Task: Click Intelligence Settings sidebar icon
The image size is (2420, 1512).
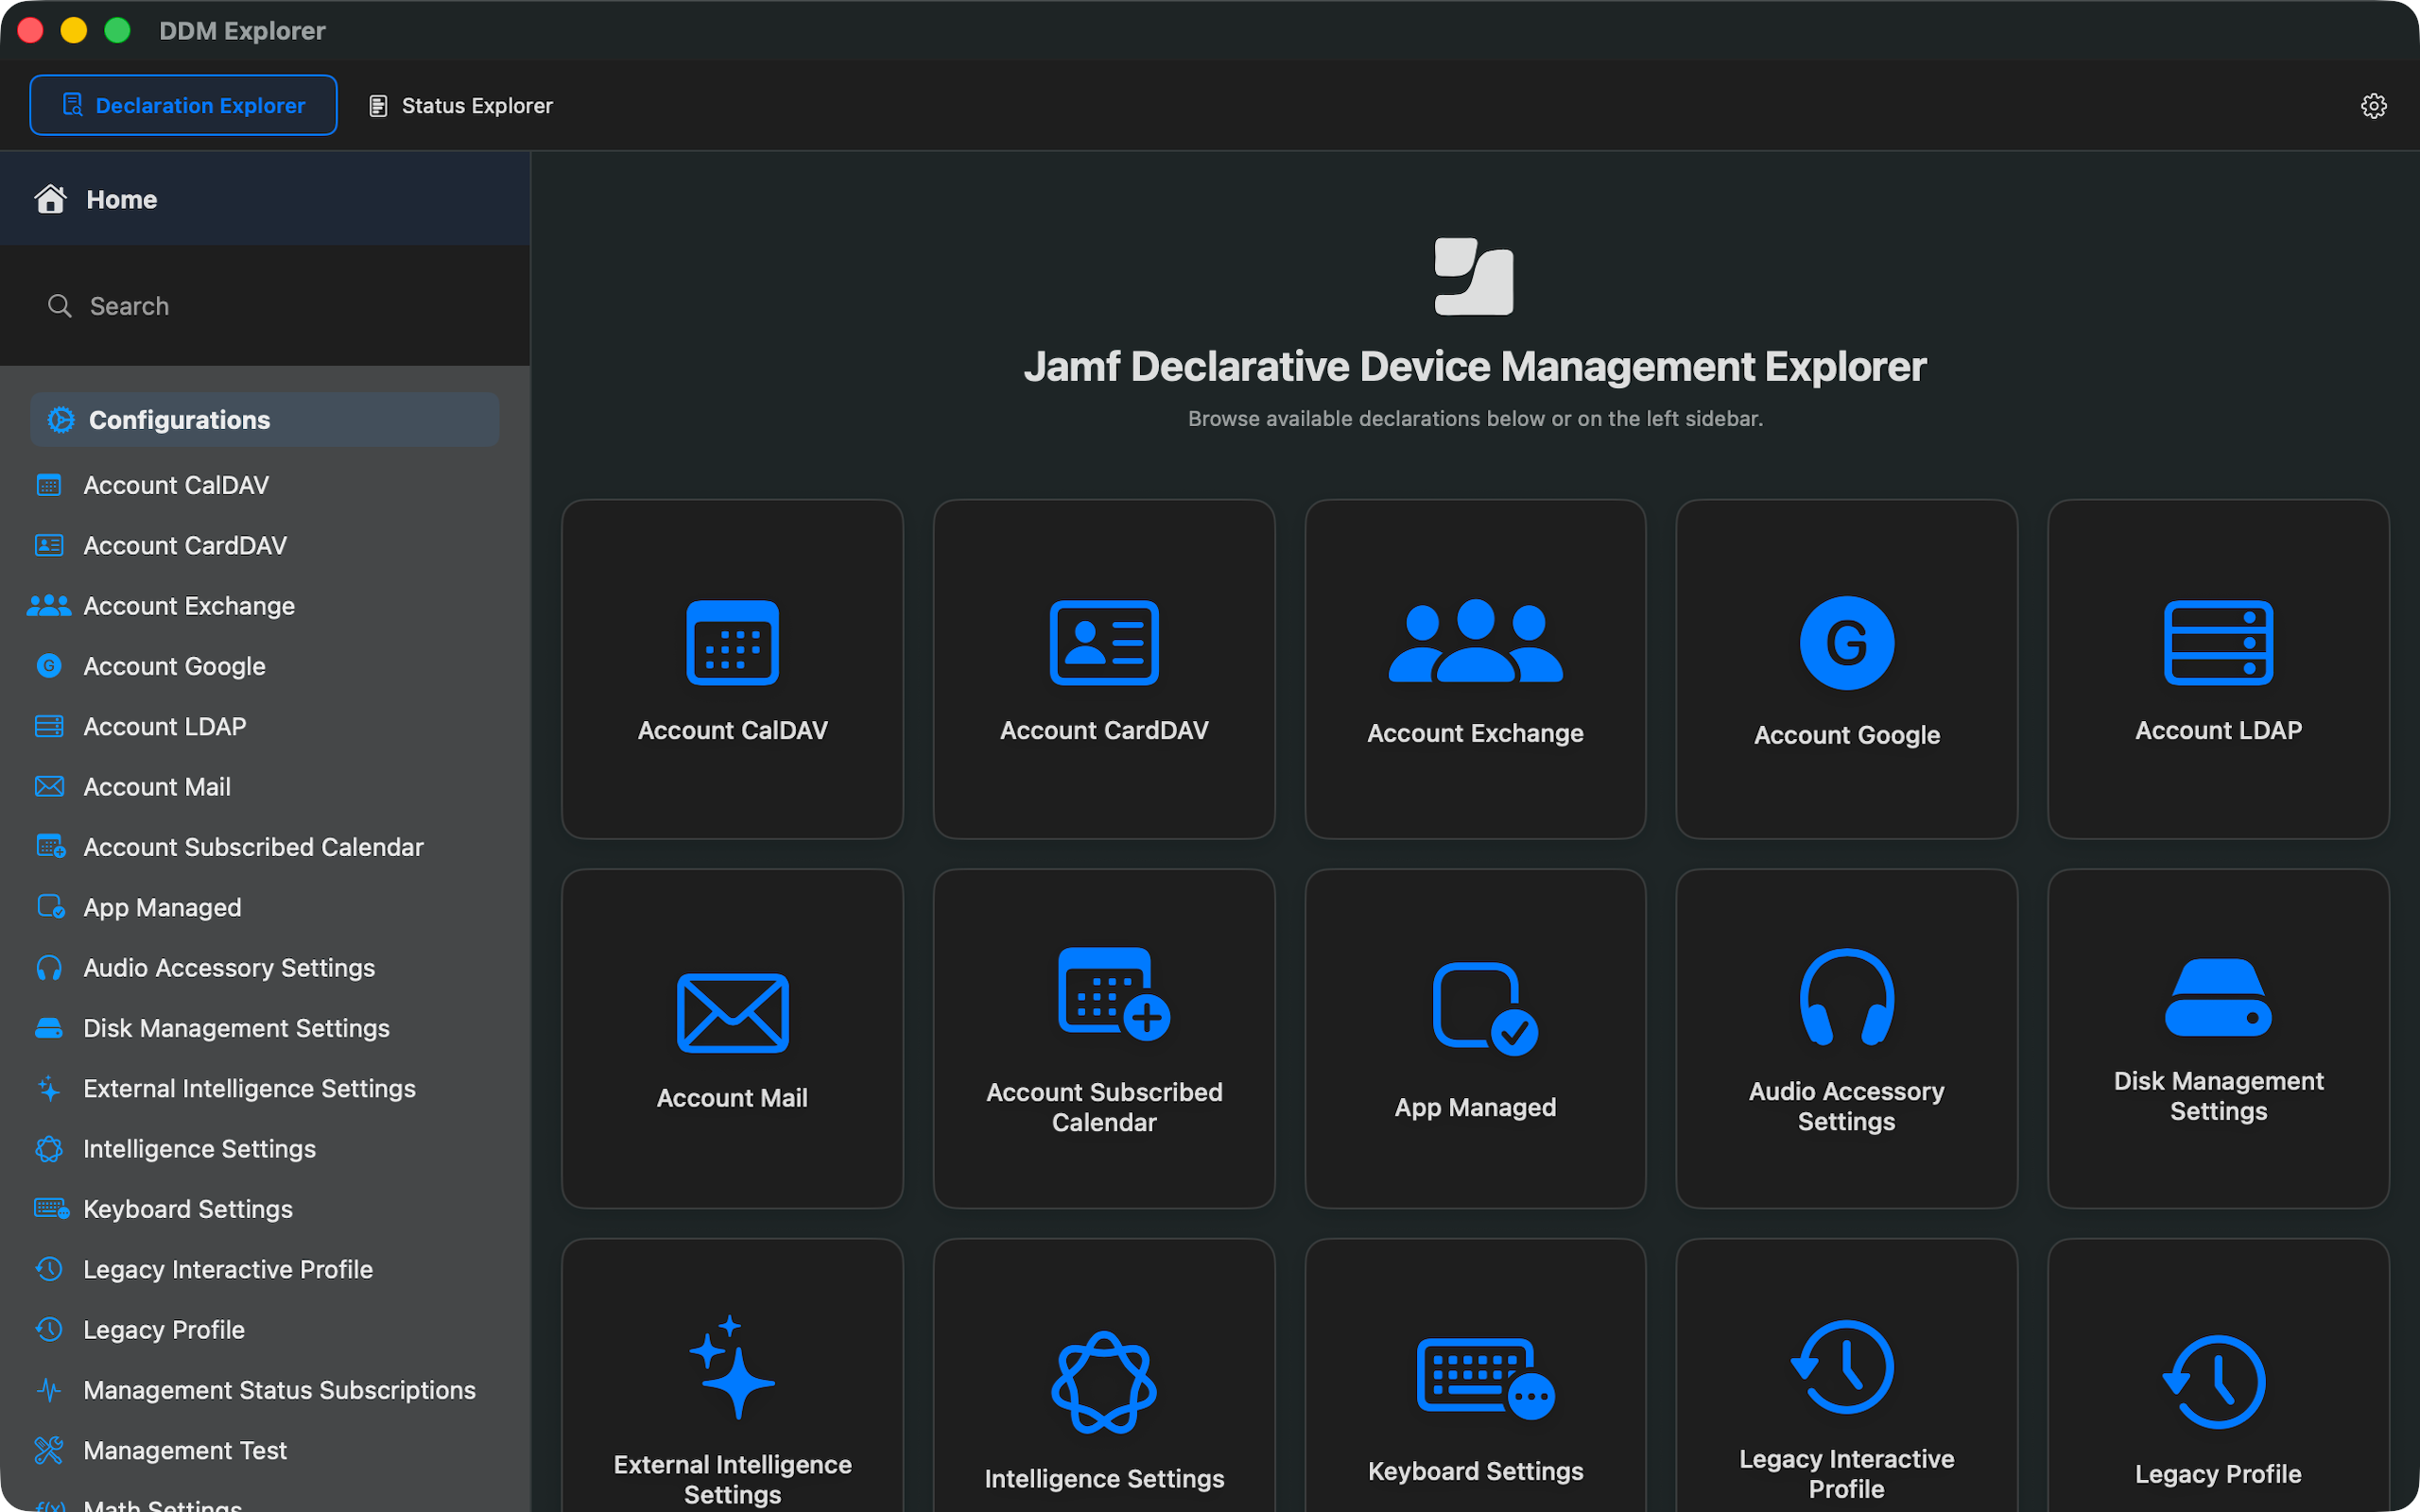Action: click(x=49, y=1149)
